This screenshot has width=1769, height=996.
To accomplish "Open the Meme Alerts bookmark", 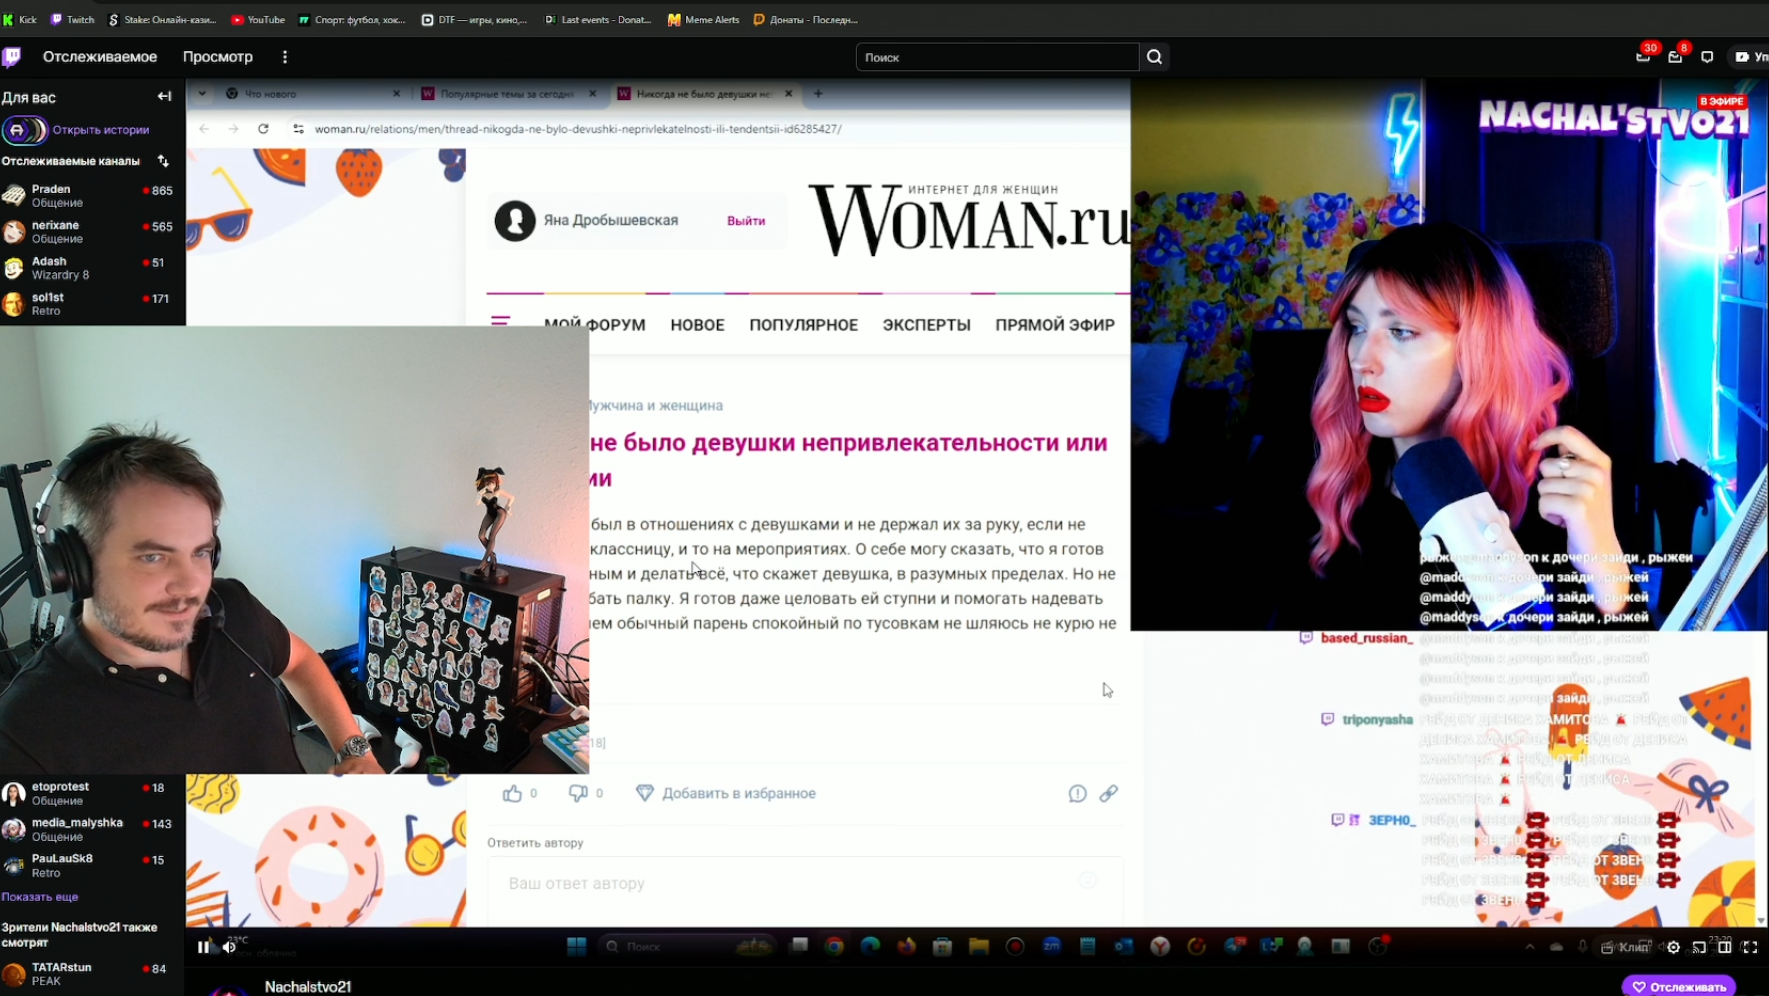I will tap(703, 19).
